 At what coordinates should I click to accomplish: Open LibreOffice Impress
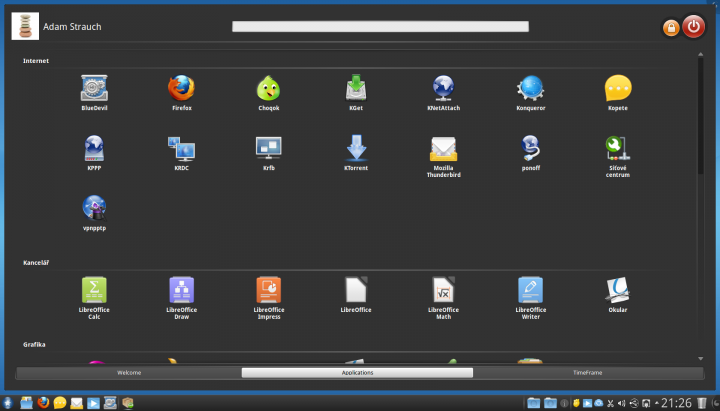269,298
